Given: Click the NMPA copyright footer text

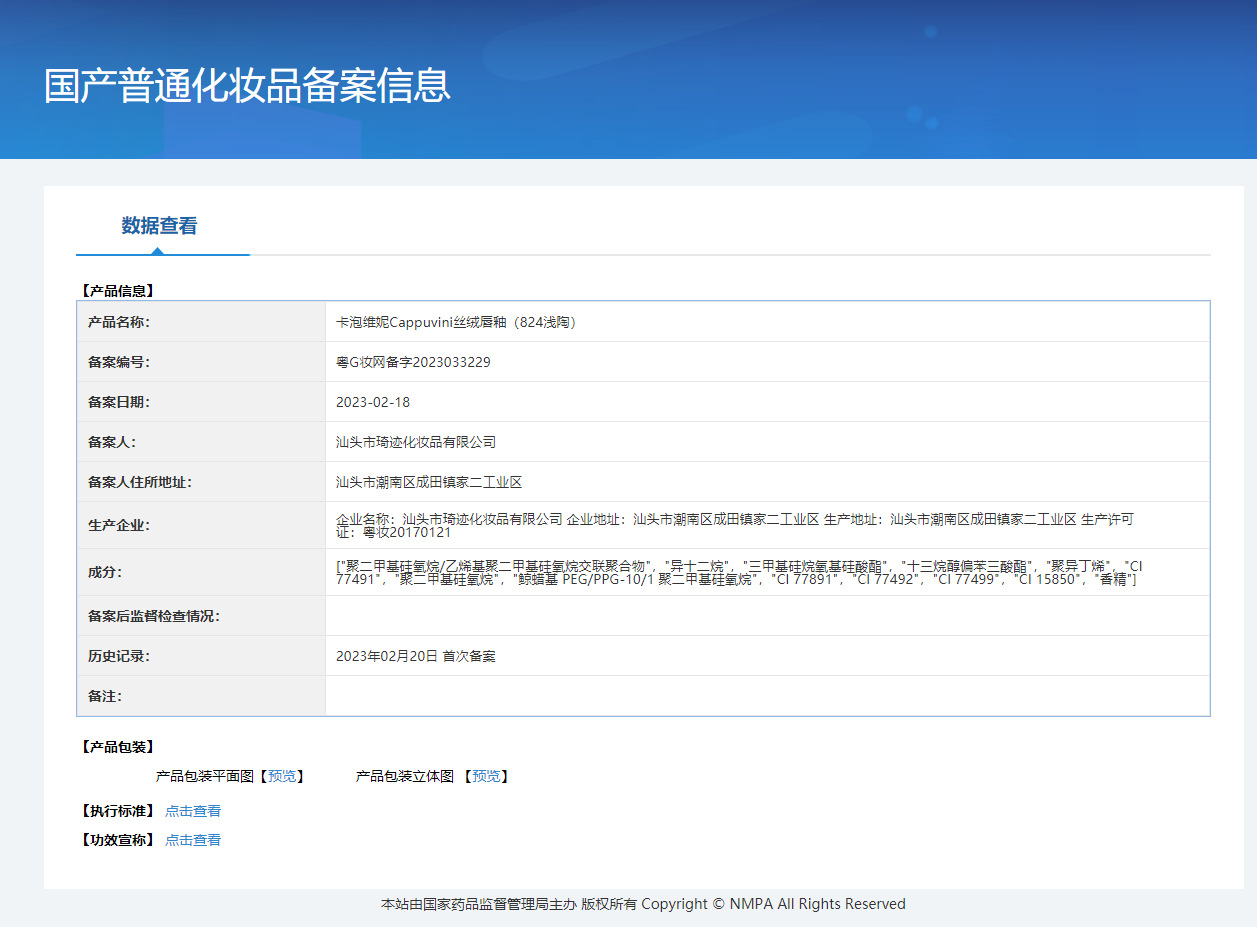Looking at the screenshot, I should [643, 904].
